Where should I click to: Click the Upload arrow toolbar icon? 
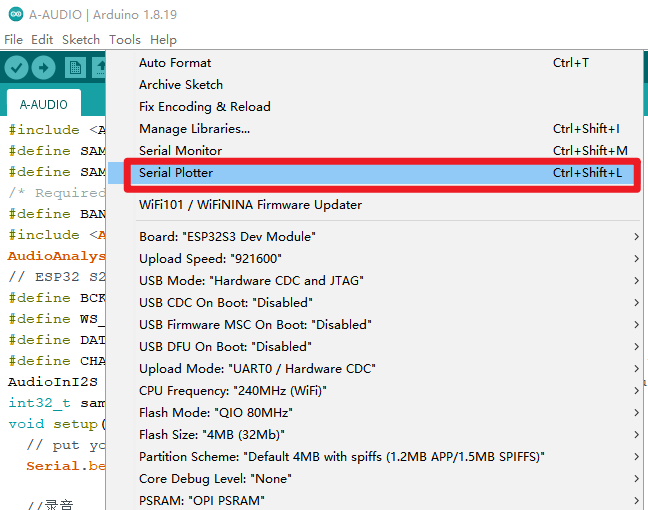pos(43,67)
